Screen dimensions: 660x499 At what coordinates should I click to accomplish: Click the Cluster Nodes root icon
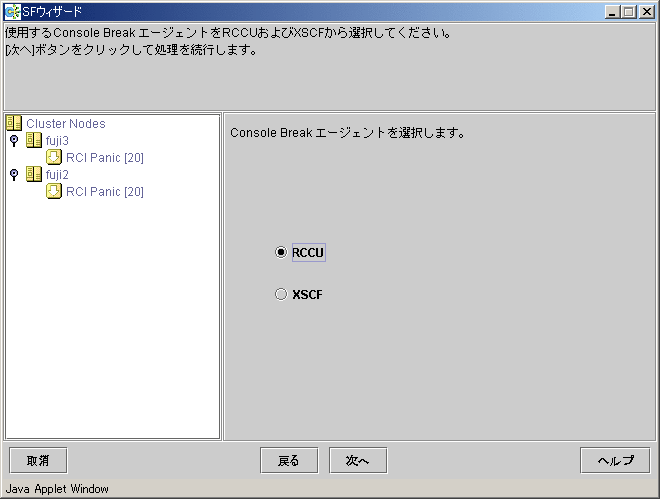pyautogui.click(x=14, y=123)
